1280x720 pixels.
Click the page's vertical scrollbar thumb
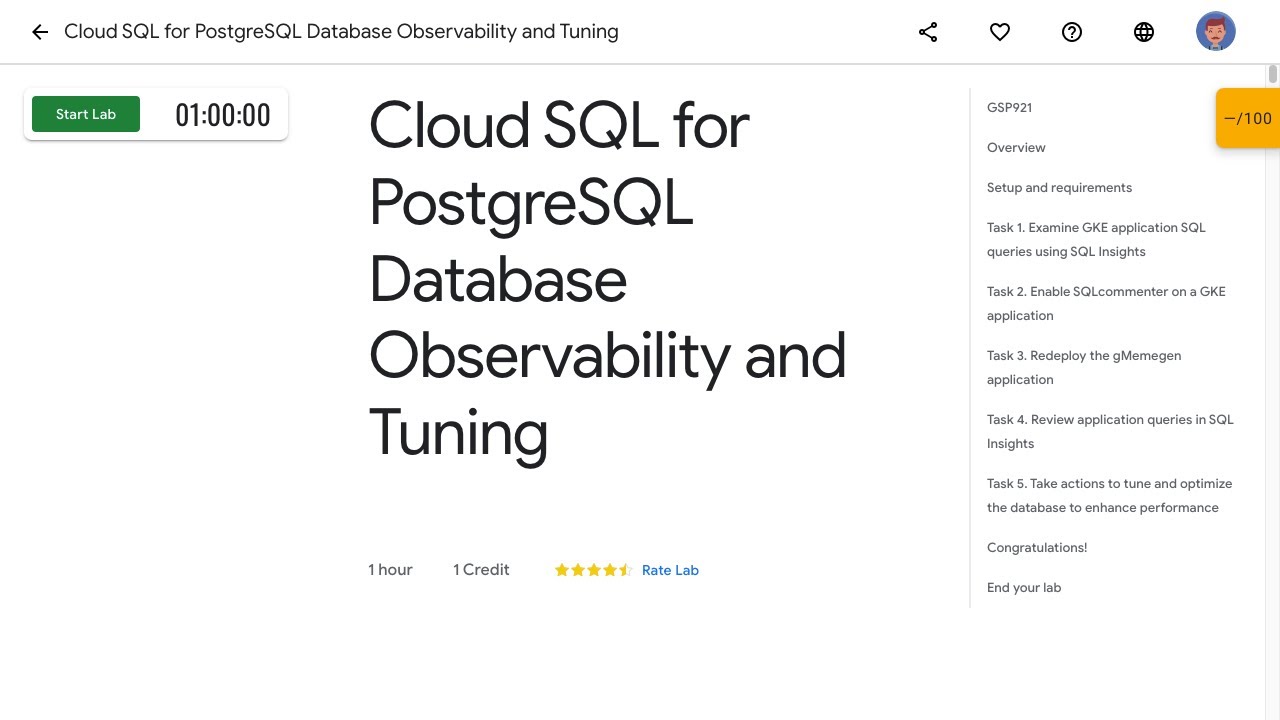[1273, 74]
